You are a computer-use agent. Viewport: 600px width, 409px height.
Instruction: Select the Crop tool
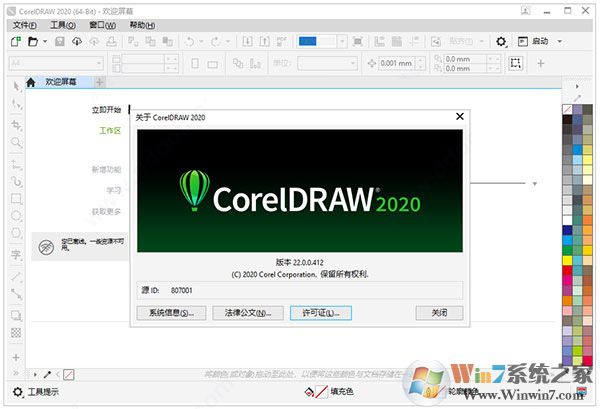16,125
